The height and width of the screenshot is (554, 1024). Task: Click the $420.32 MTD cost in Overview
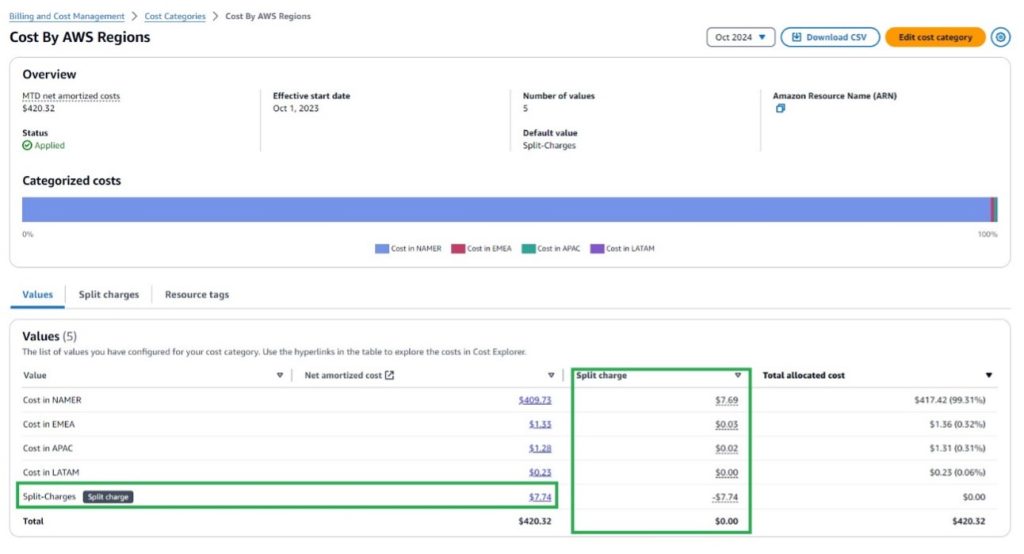[39, 108]
